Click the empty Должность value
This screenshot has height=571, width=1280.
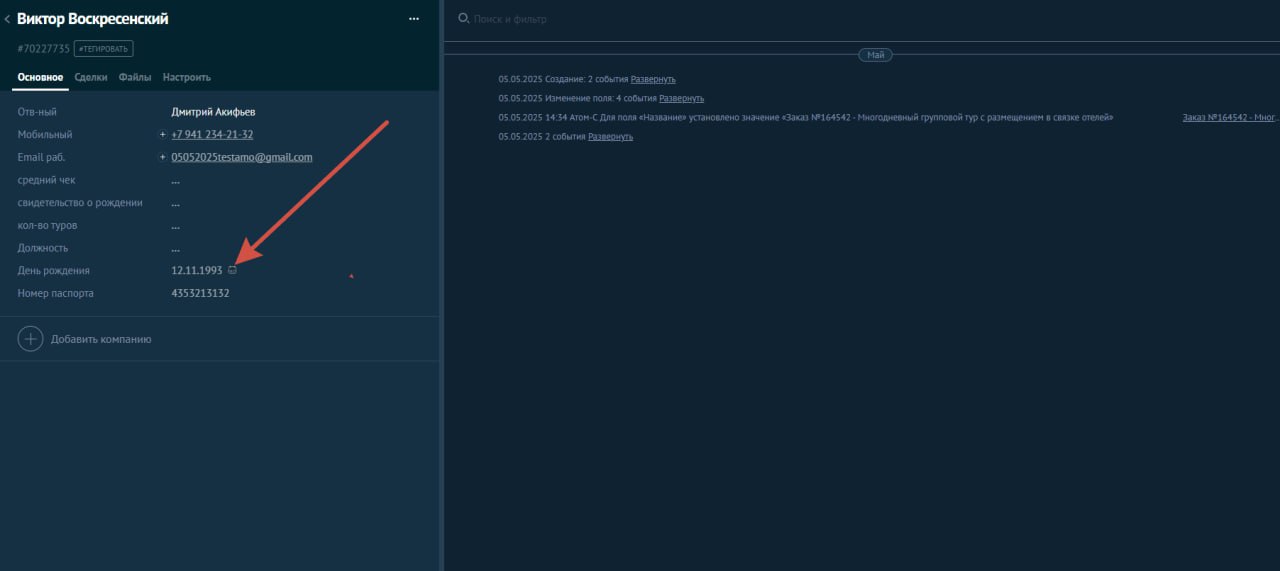tap(176, 248)
